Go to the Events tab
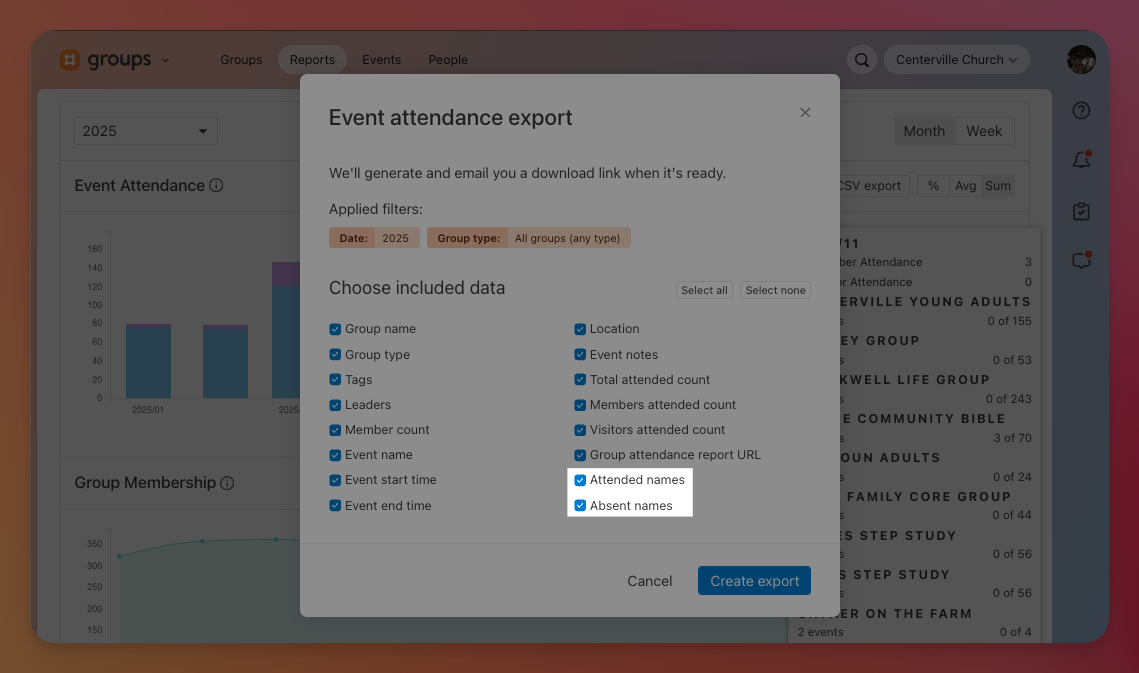Screen dimensions: 1139x673 coord(381,60)
